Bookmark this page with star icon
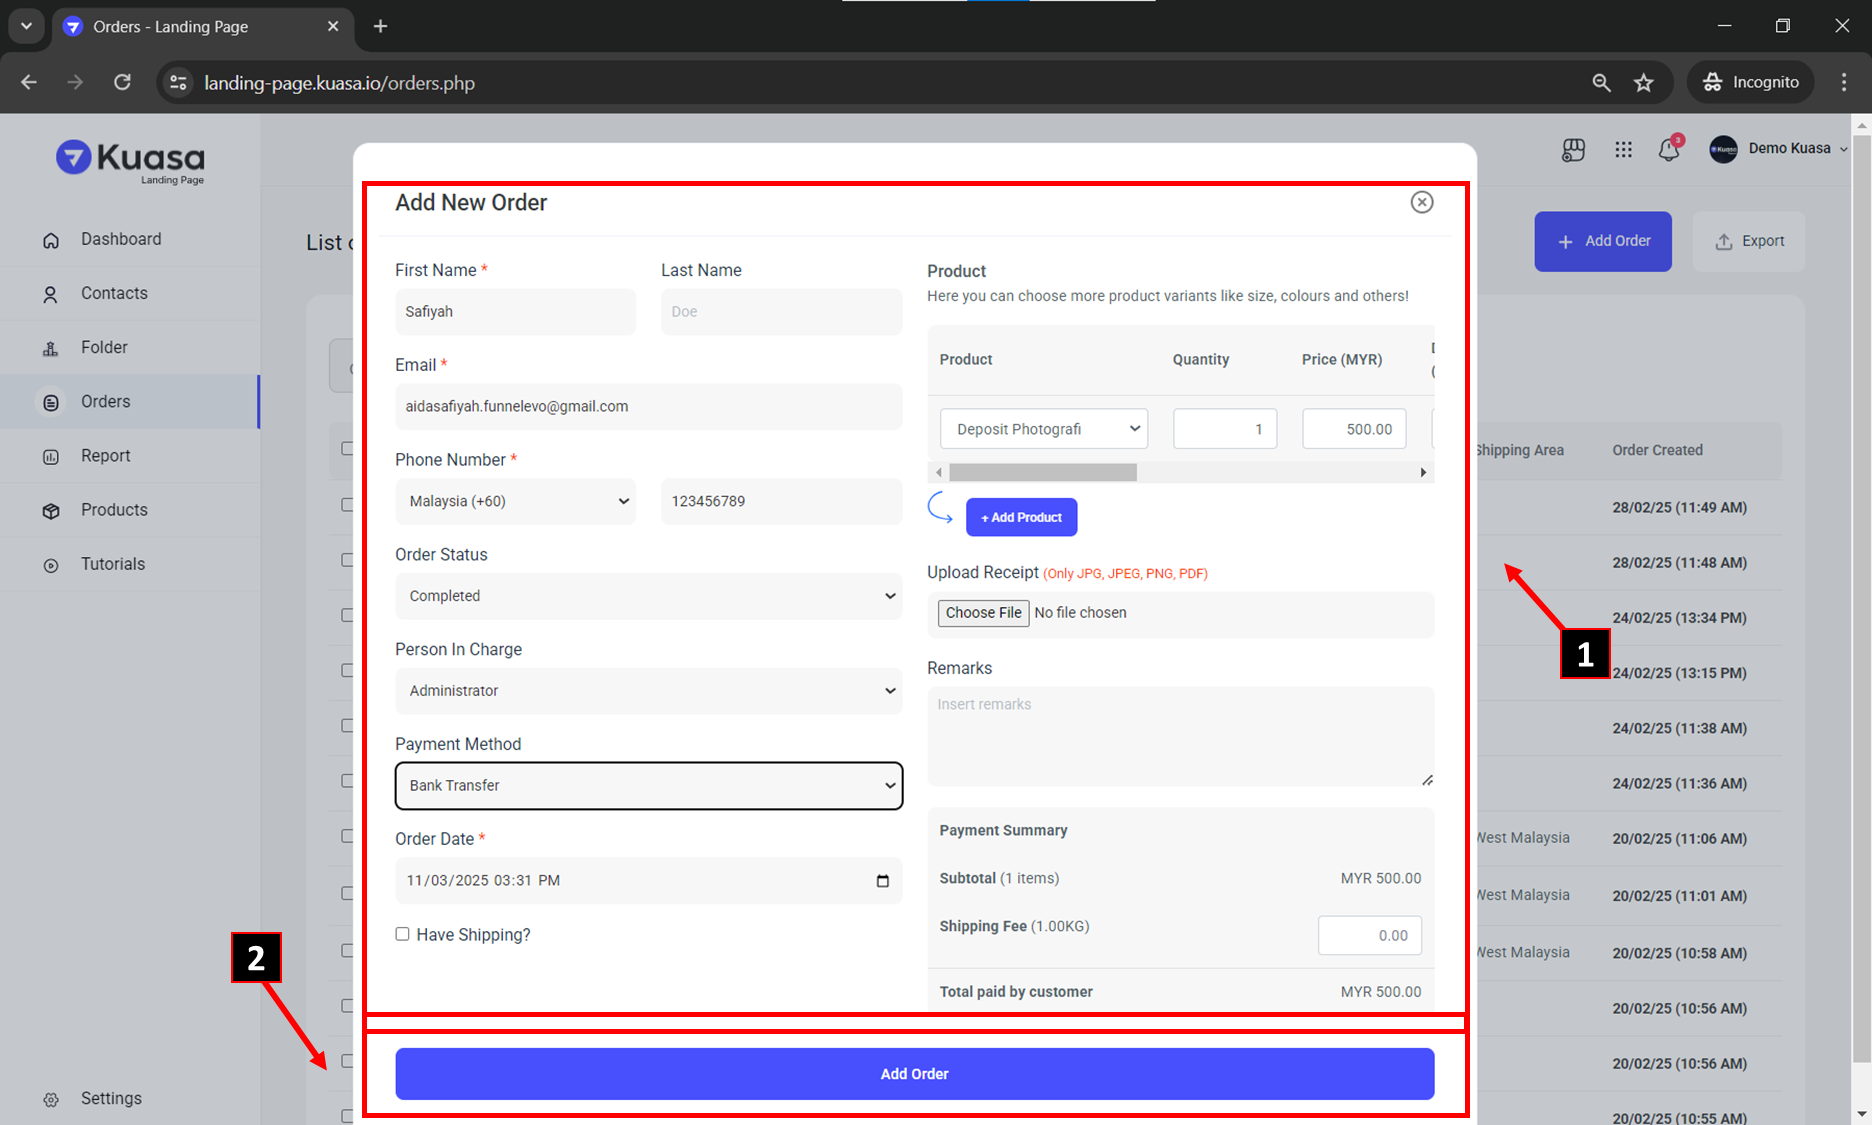 click(x=1644, y=83)
